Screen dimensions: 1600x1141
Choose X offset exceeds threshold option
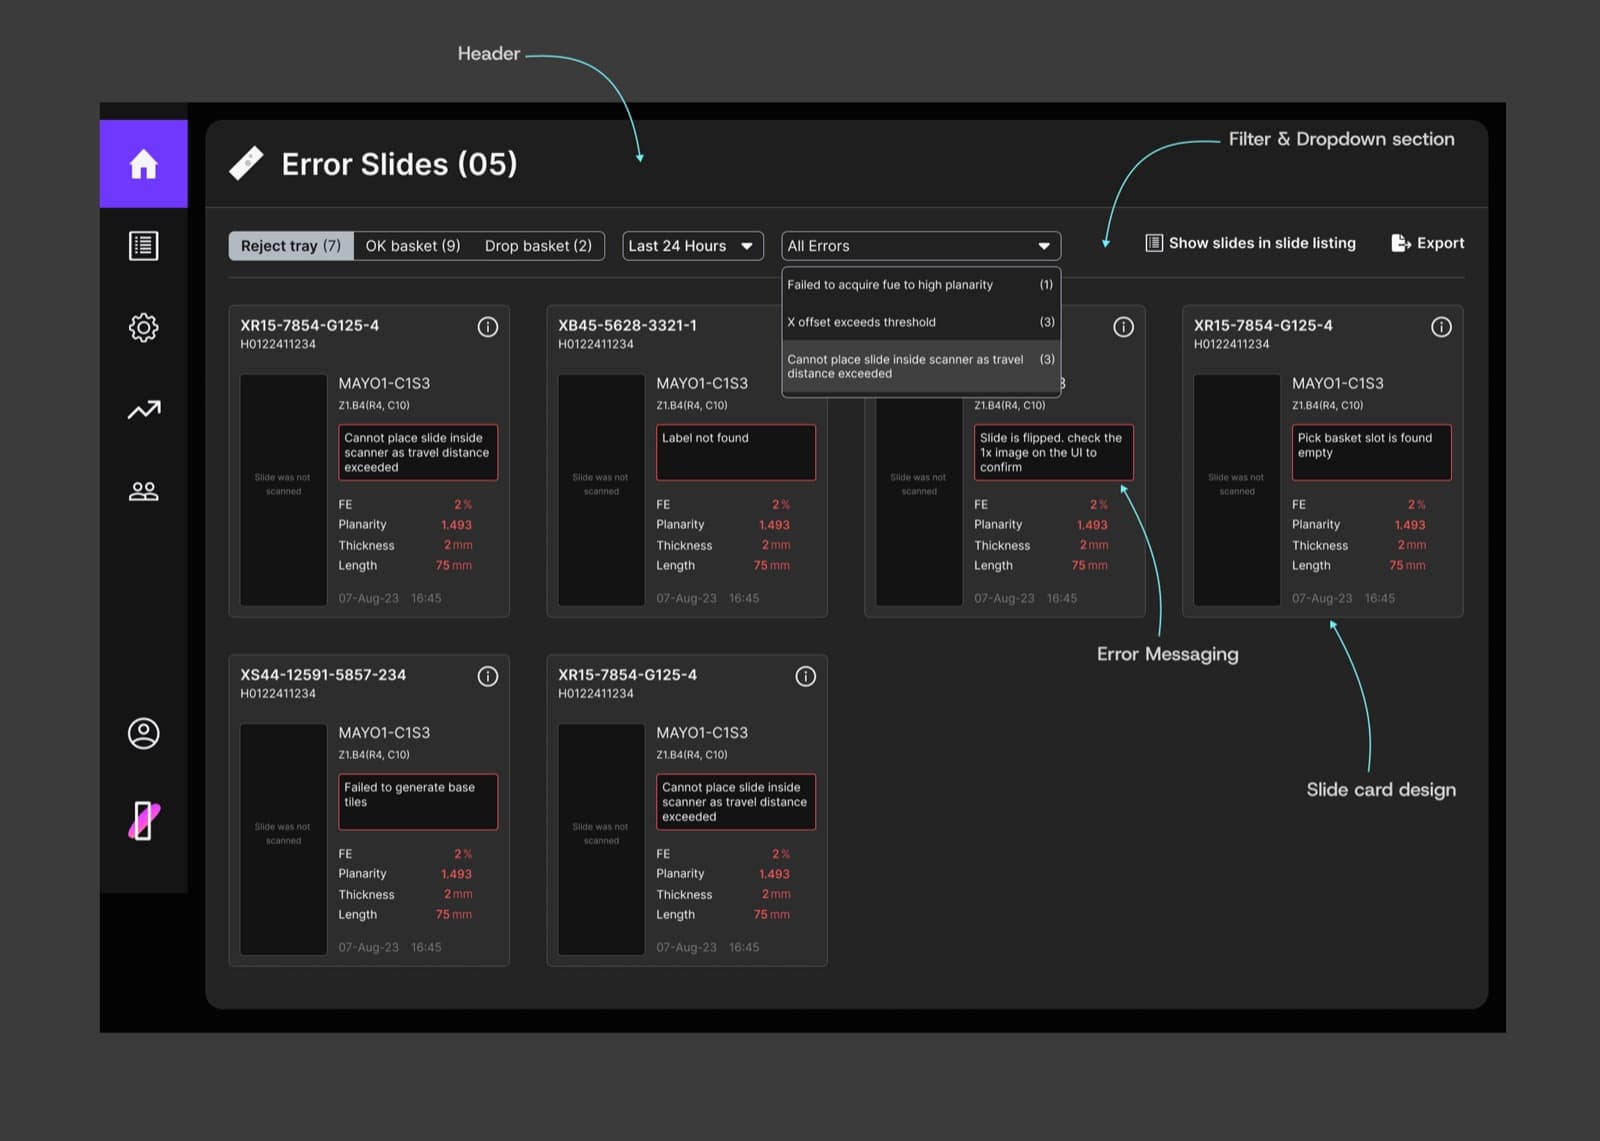(921, 322)
